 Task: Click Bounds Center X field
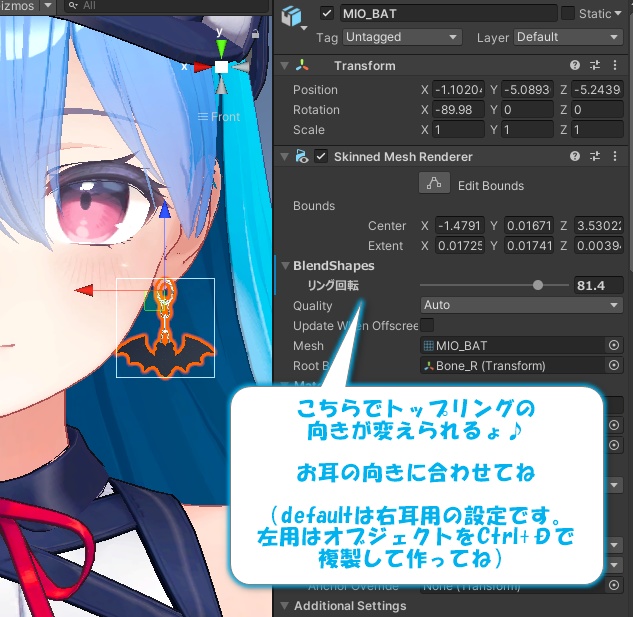(460, 226)
